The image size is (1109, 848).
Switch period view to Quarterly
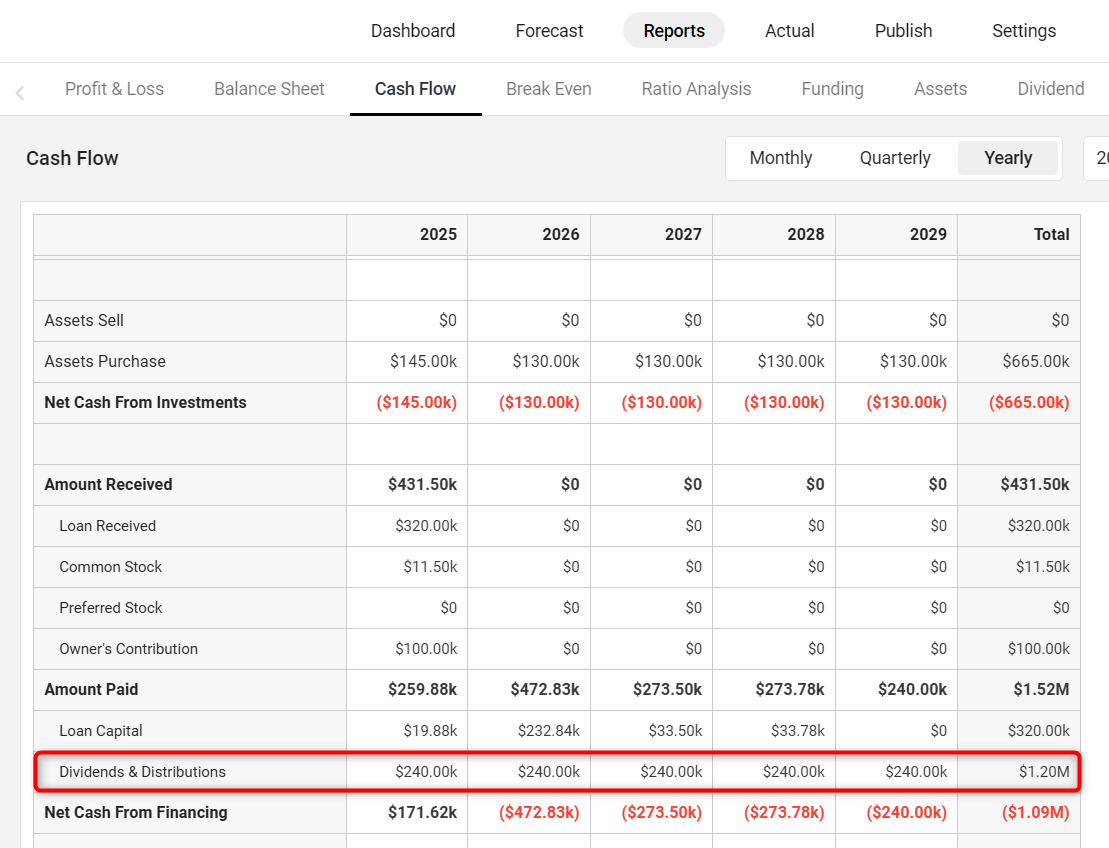(895, 158)
